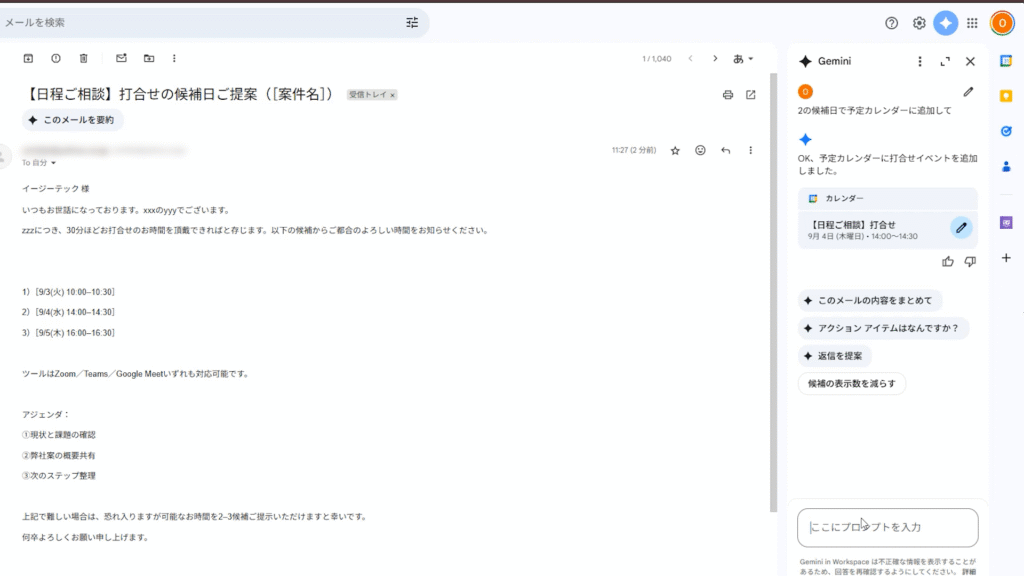The width and height of the screenshot is (1024, 576).
Task: Click the archive email icon
Action: coord(28,58)
